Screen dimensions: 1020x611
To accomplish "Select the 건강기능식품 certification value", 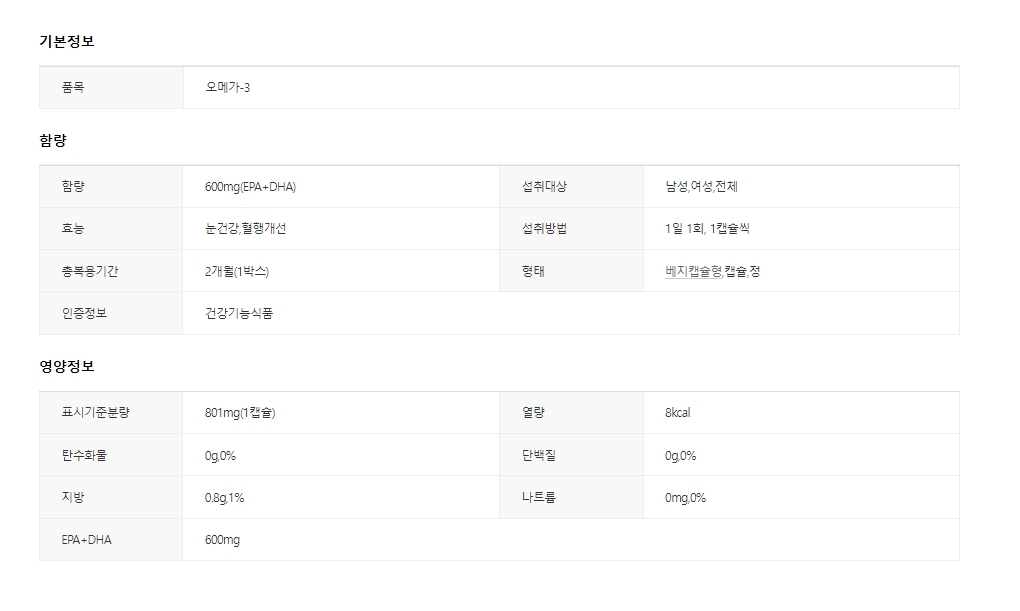I will tap(238, 313).
